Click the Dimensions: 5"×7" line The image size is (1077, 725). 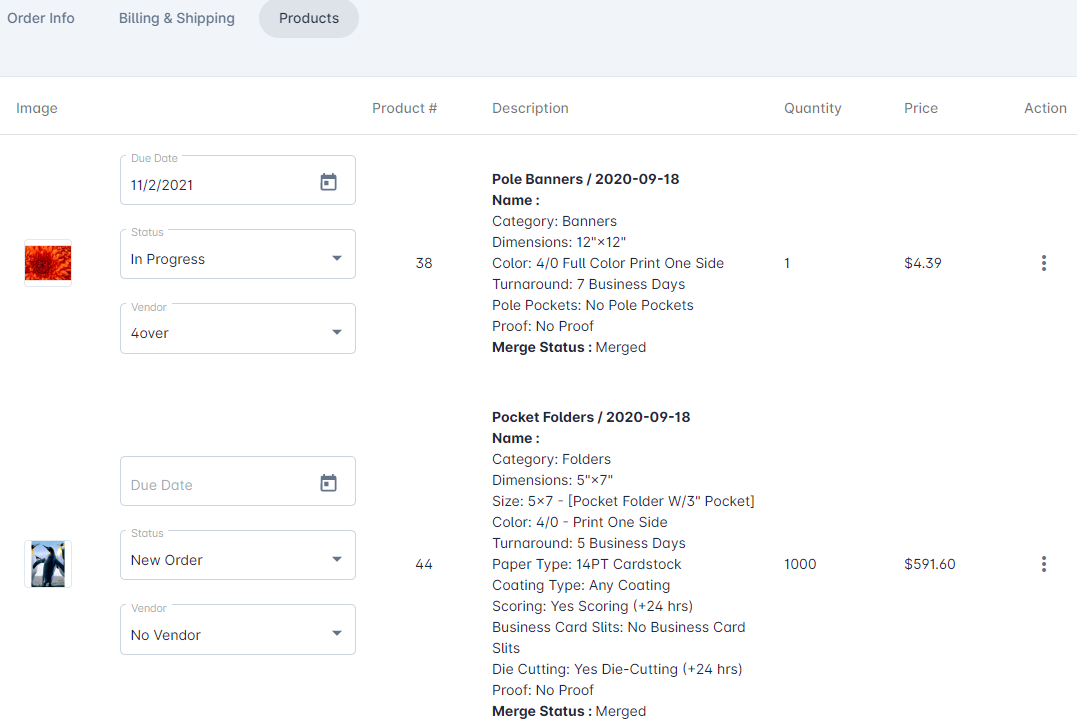(552, 481)
